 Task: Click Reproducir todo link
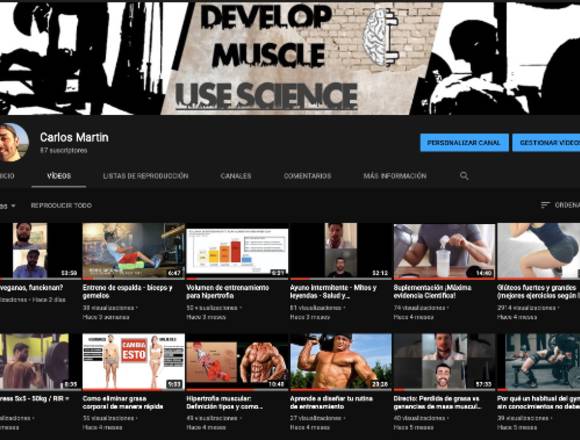pyautogui.click(x=61, y=205)
